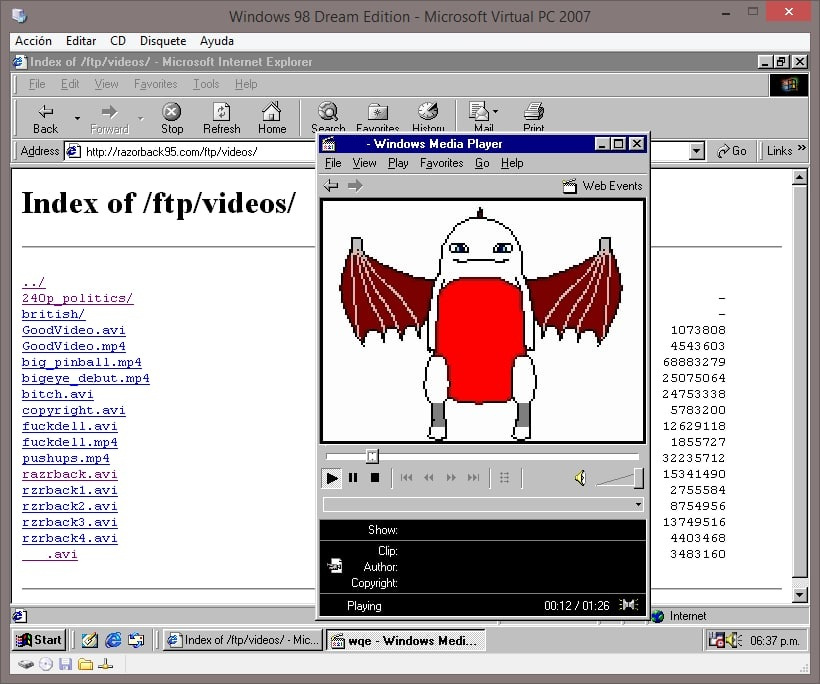820x684 pixels.
Task: Stop page loading in Internet Explorer
Action: tap(172, 119)
